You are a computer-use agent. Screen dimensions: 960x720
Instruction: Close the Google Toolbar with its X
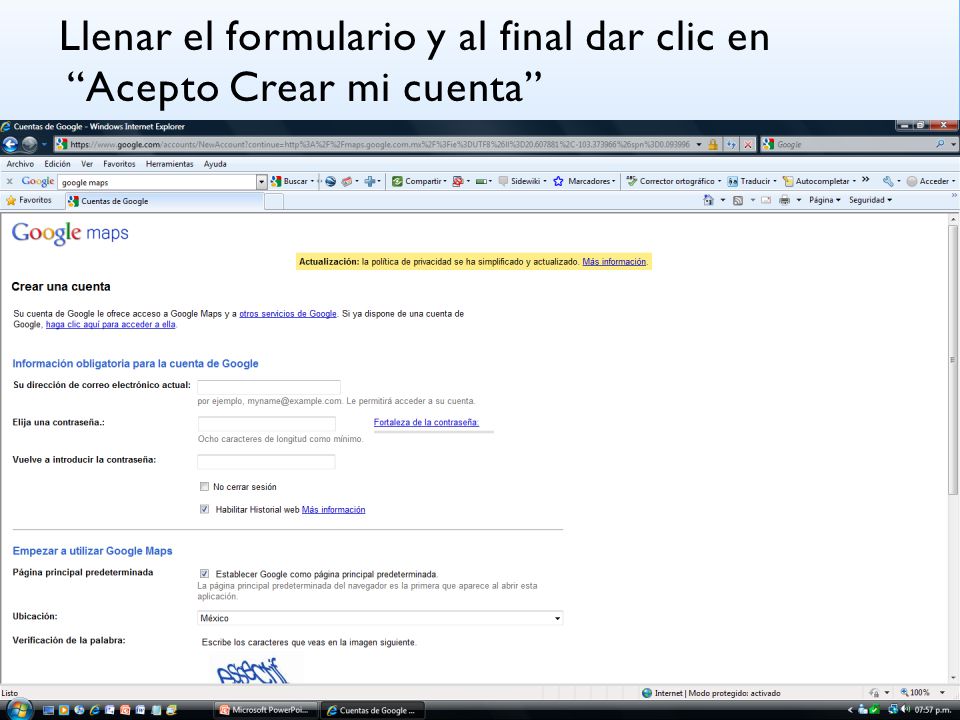9,181
